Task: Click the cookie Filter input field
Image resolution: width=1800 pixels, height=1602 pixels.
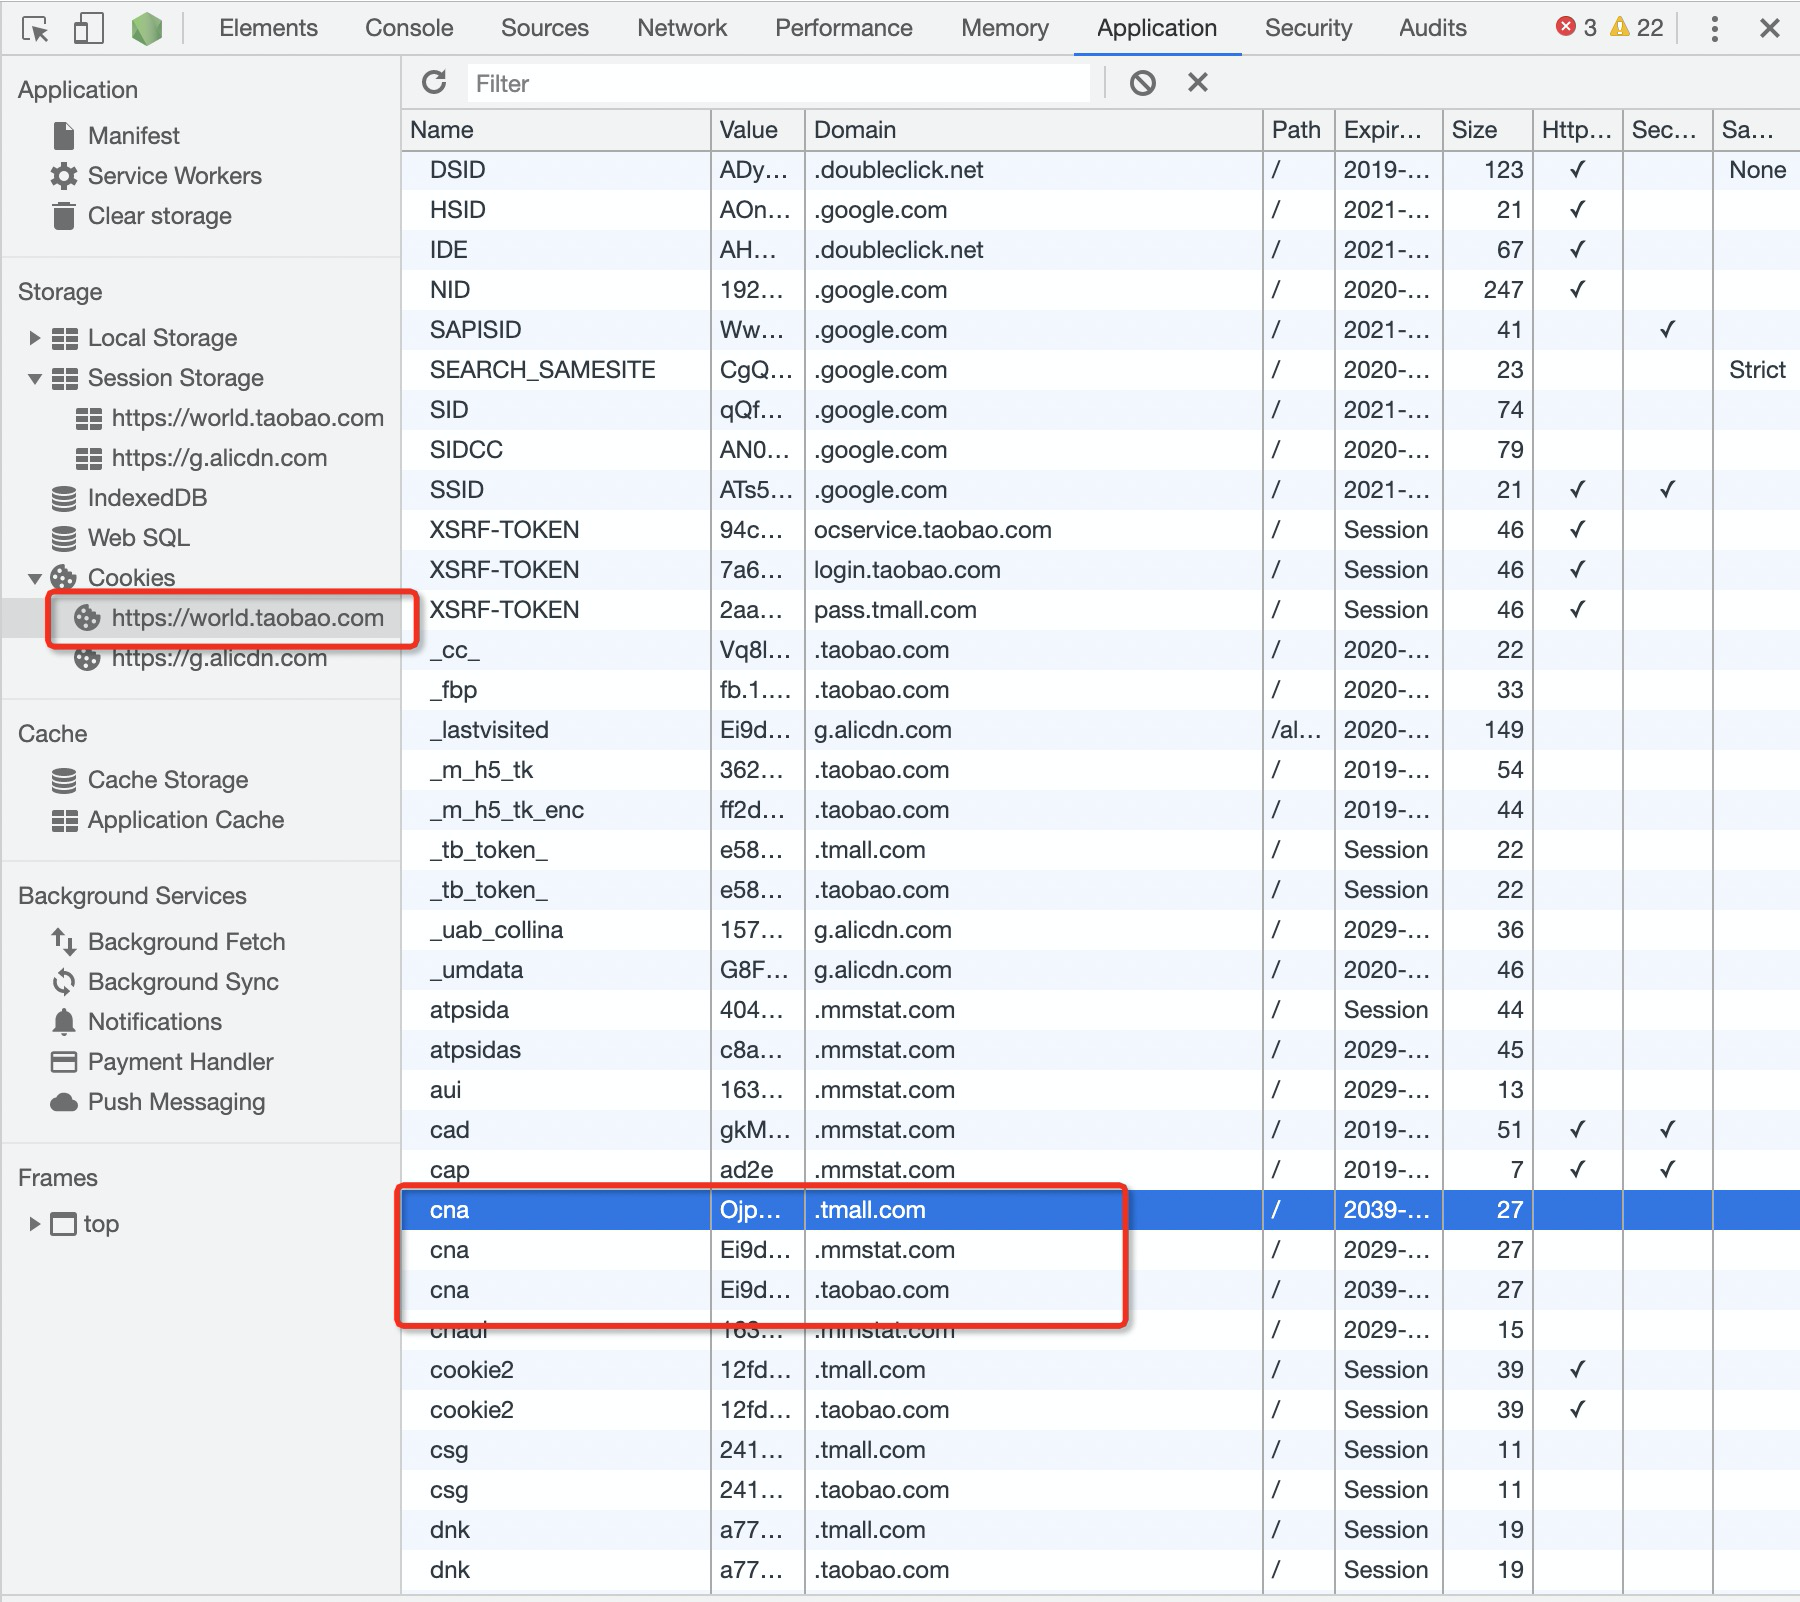Action: (778, 83)
